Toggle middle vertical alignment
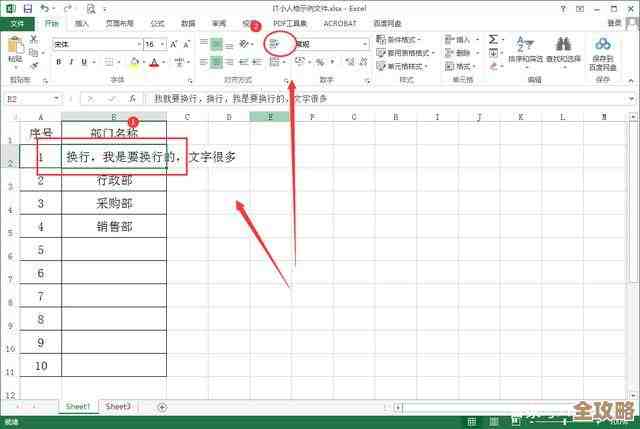The height and width of the screenshot is (429, 640). 216,44
